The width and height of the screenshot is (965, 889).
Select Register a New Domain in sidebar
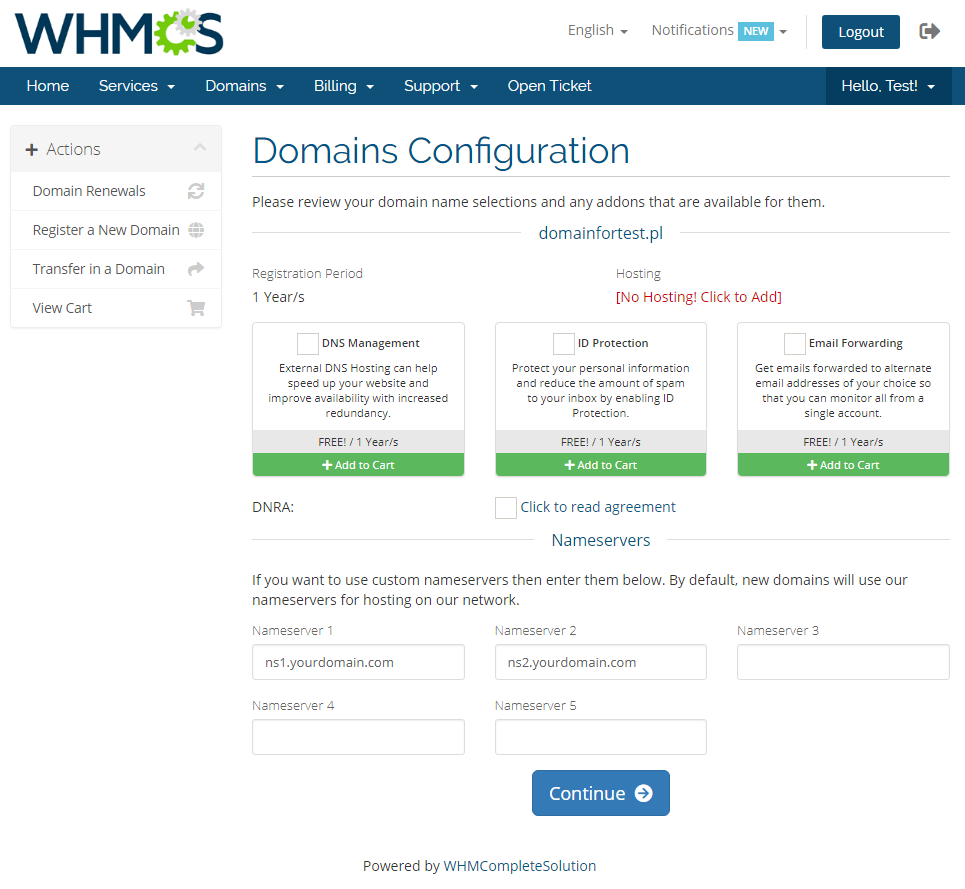pos(116,230)
